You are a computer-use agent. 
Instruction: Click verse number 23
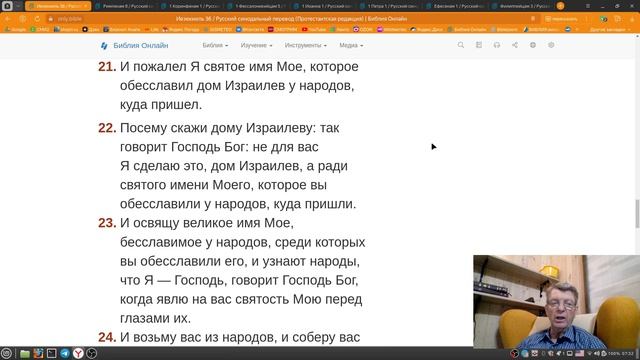[x=107, y=223]
